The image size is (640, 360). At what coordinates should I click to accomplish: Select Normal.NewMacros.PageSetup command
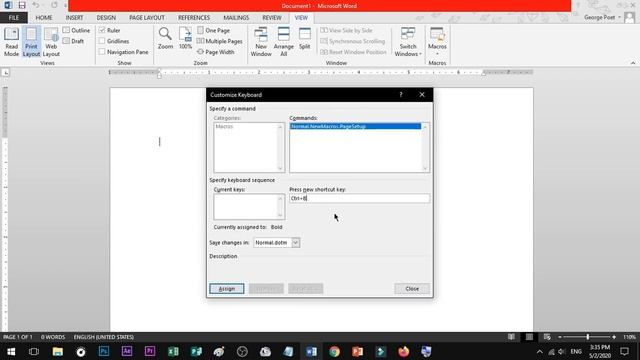tap(355, 126)
